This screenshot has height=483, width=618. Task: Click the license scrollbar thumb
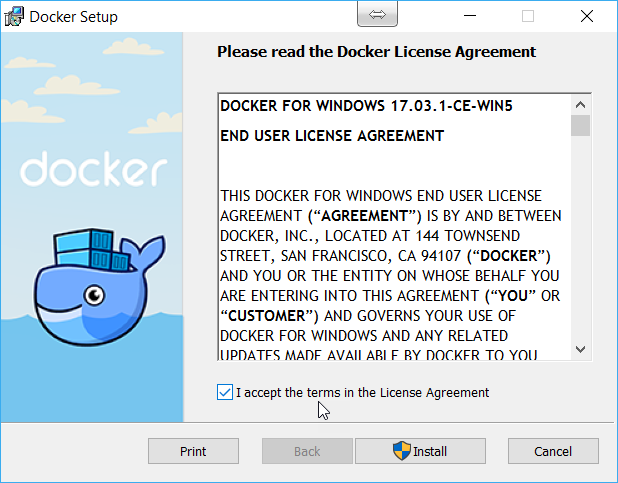[x=580, y=125]
